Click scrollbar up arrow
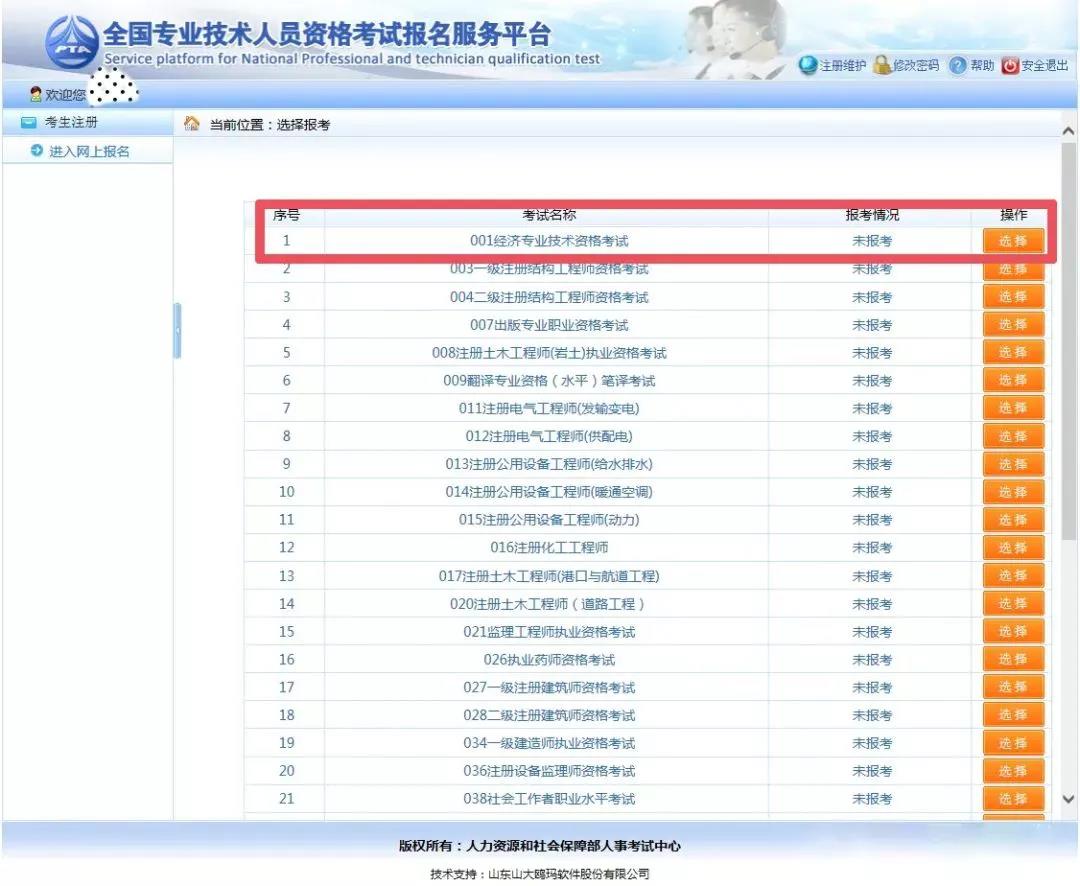Screen dimensions: 1080x886 (1068, 130)
